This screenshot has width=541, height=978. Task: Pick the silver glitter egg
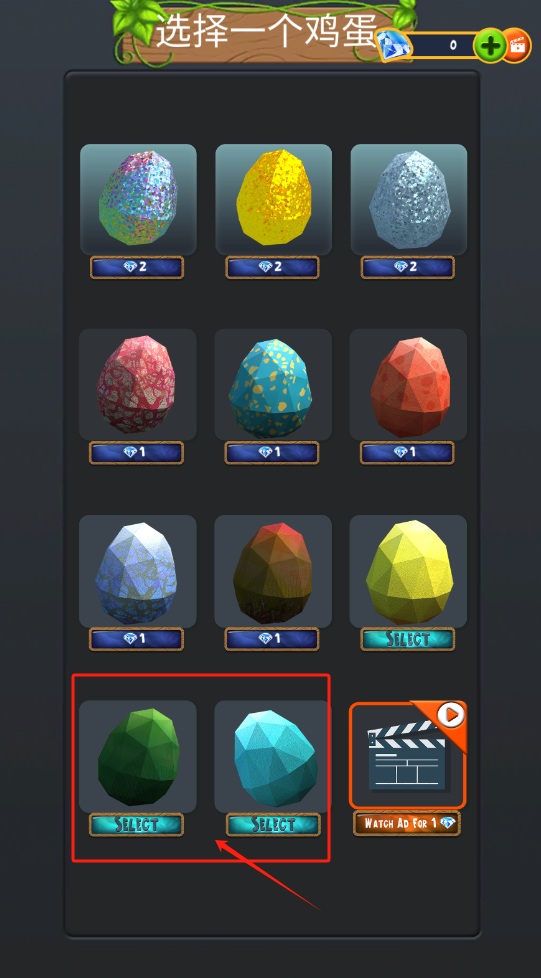pyautogui.click(x=409, y=199)
